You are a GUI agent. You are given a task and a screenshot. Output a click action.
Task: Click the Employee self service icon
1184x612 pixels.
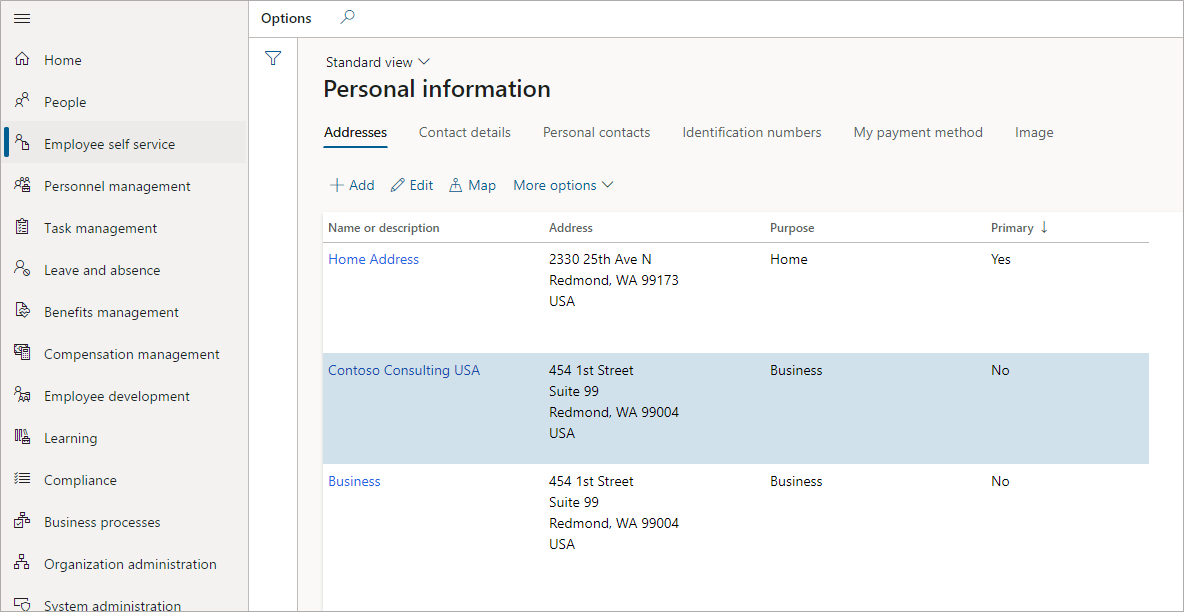(23, 144)
